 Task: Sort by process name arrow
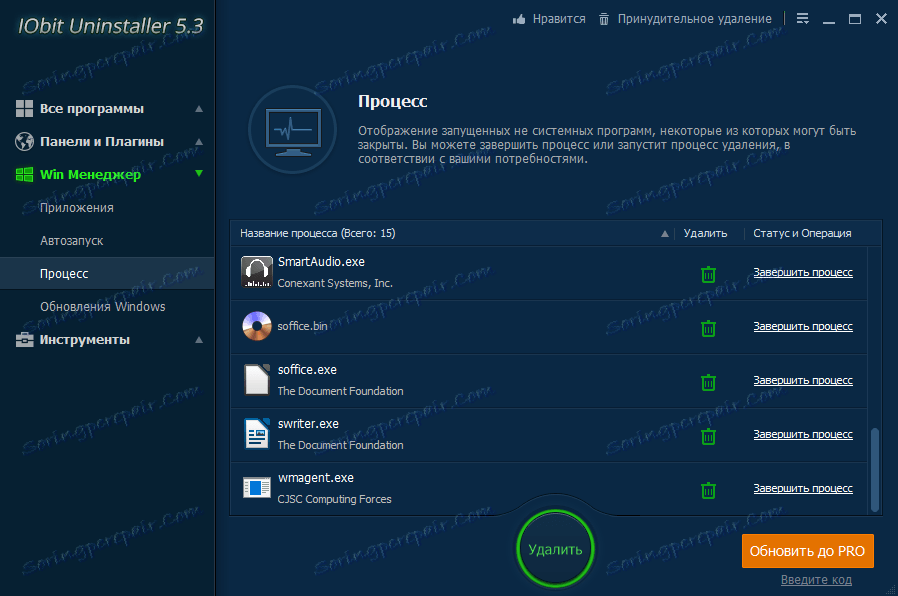pos(664,234)
